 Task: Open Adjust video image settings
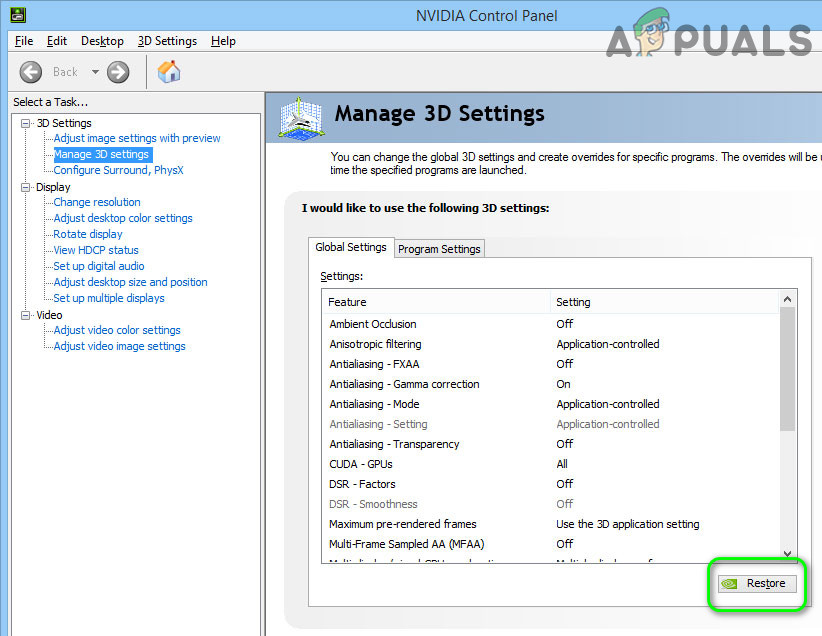120,346
